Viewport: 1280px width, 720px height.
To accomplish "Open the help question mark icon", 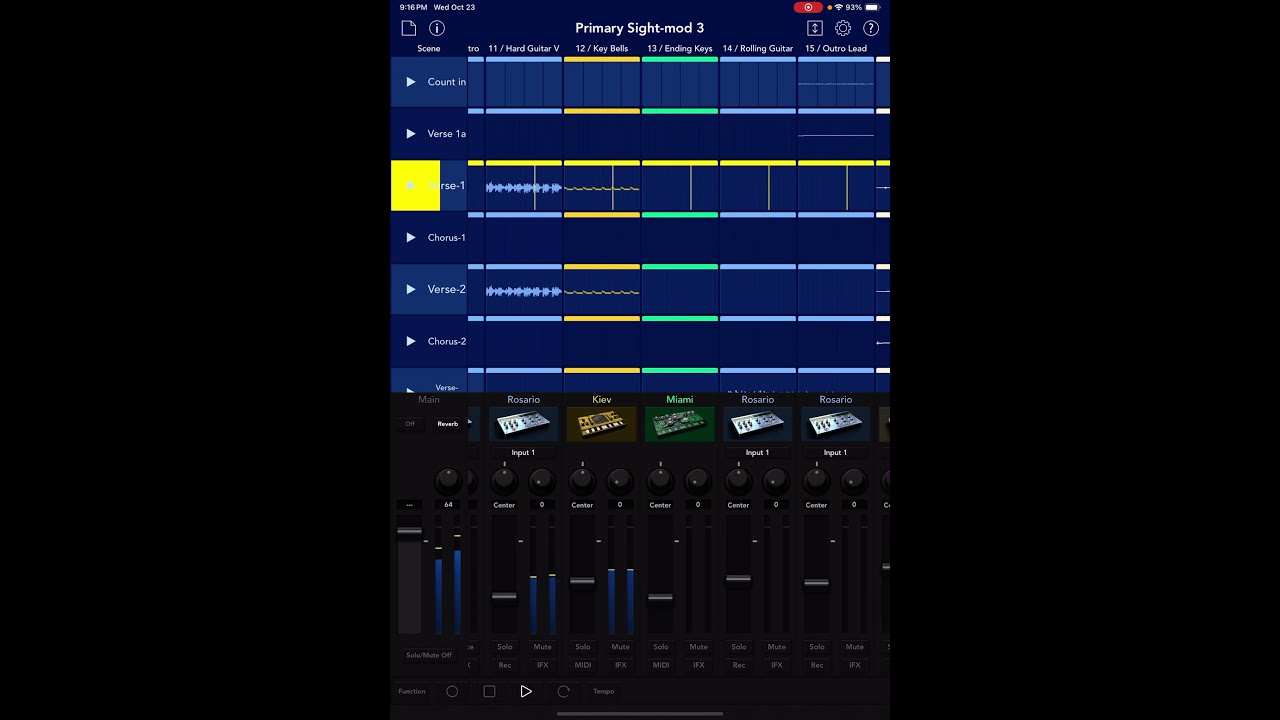I will coord(871,28).
